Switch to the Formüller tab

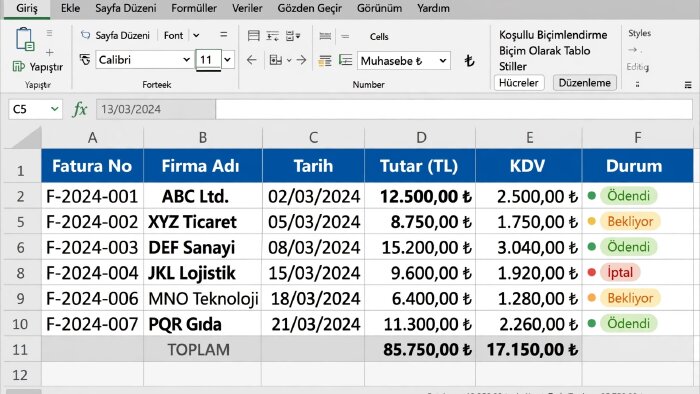tap(194, 8)
